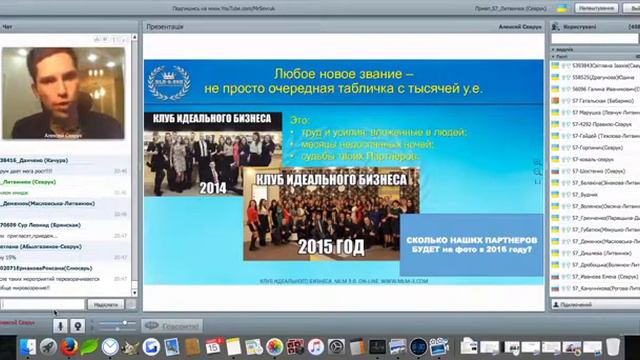
Task: Select user 57_Будник in list
Action: coord(595,195)
